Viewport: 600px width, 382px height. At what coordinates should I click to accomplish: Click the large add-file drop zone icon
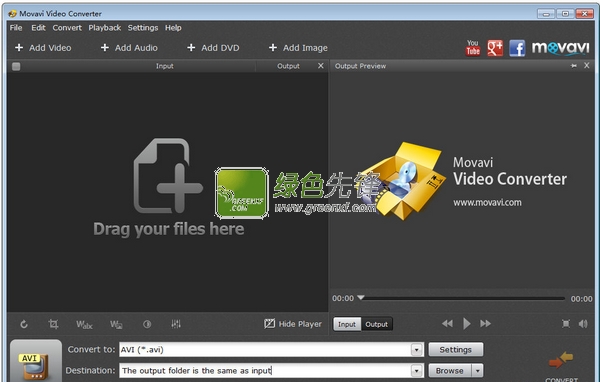(168, 176)
